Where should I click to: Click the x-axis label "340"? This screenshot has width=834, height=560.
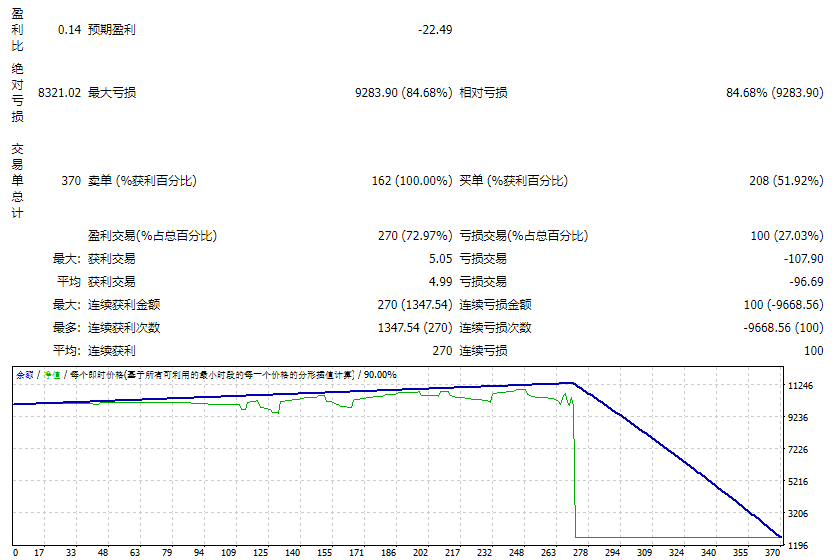tap(708, 553)
